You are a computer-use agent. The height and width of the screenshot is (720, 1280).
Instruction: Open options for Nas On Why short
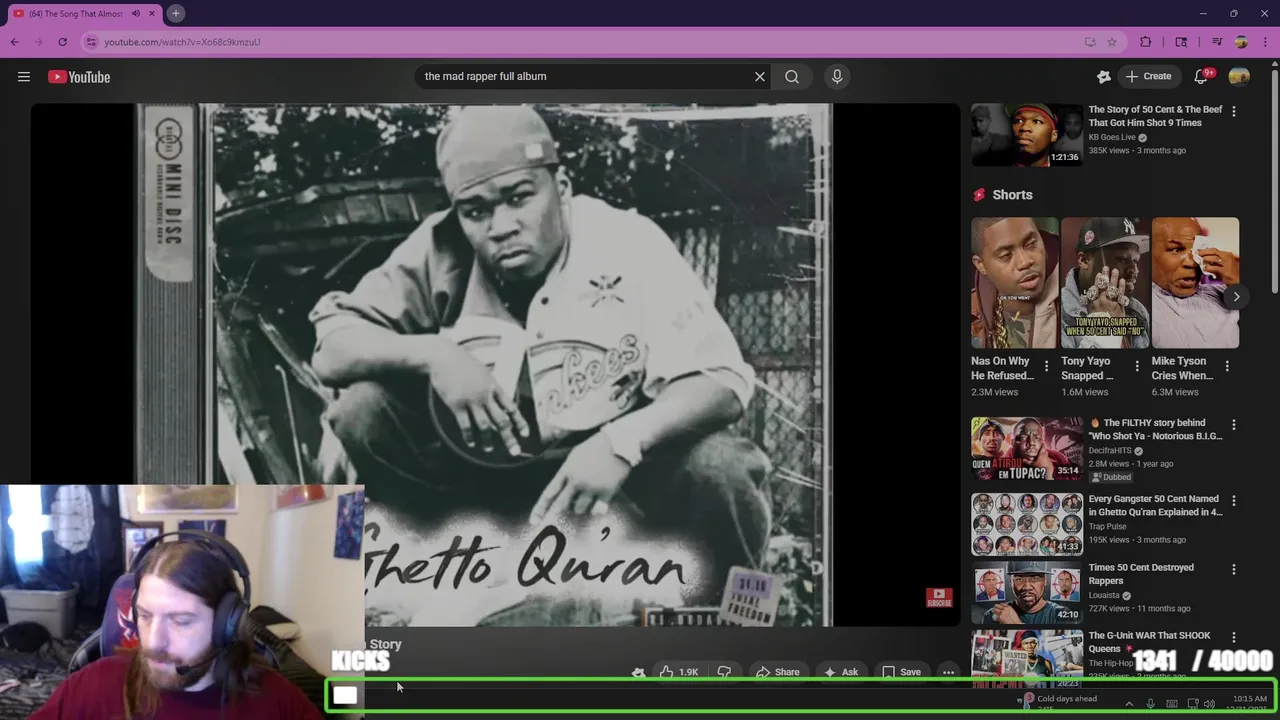[x=1047, y=366]
